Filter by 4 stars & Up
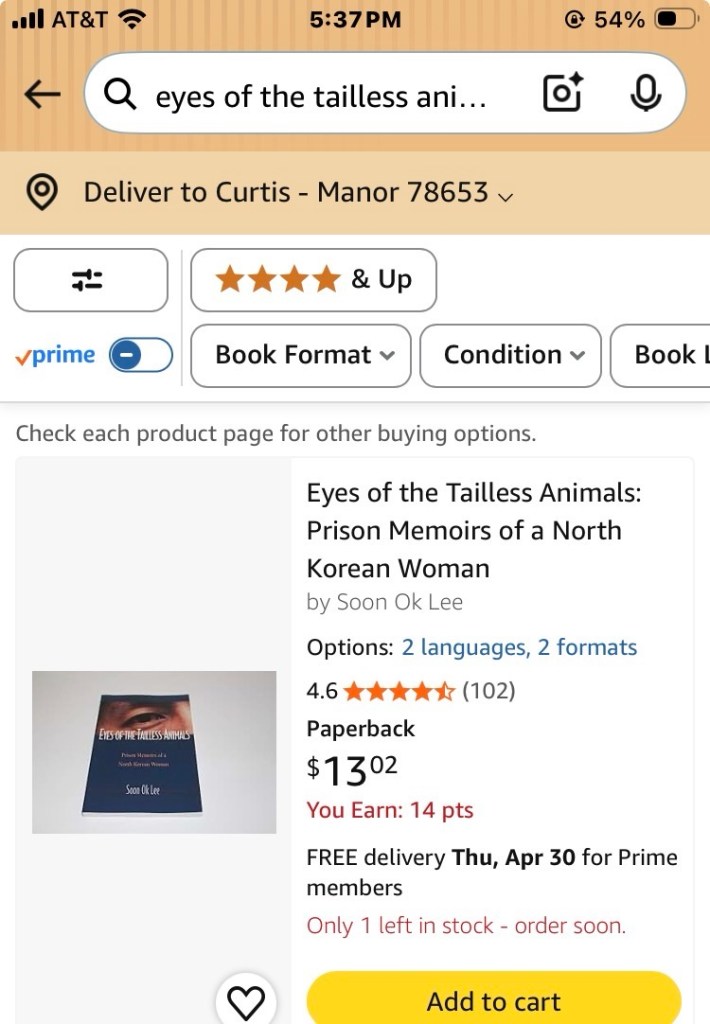The height and width of the screenshot is (1024, 710). pos(313,280)
